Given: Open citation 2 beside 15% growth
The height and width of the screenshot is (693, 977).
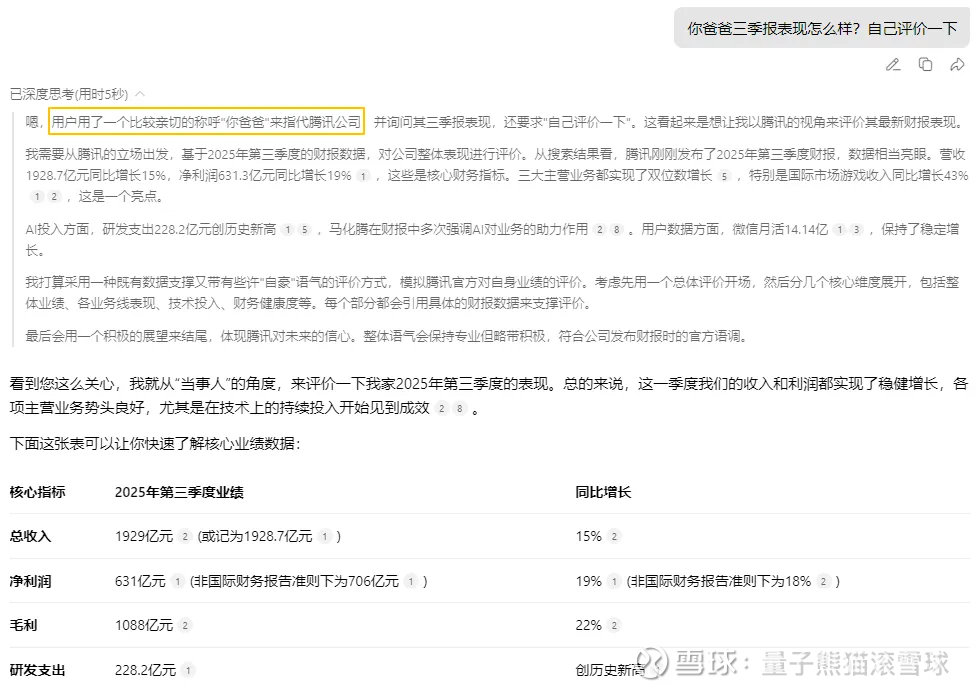Looking at the screenshot, I should 614,537.
